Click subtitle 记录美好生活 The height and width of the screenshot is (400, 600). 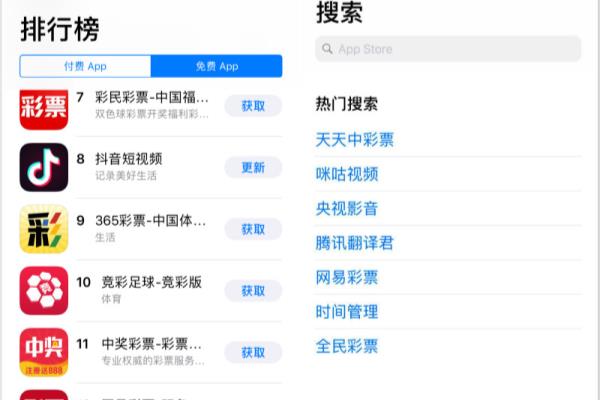coord(126,175)
